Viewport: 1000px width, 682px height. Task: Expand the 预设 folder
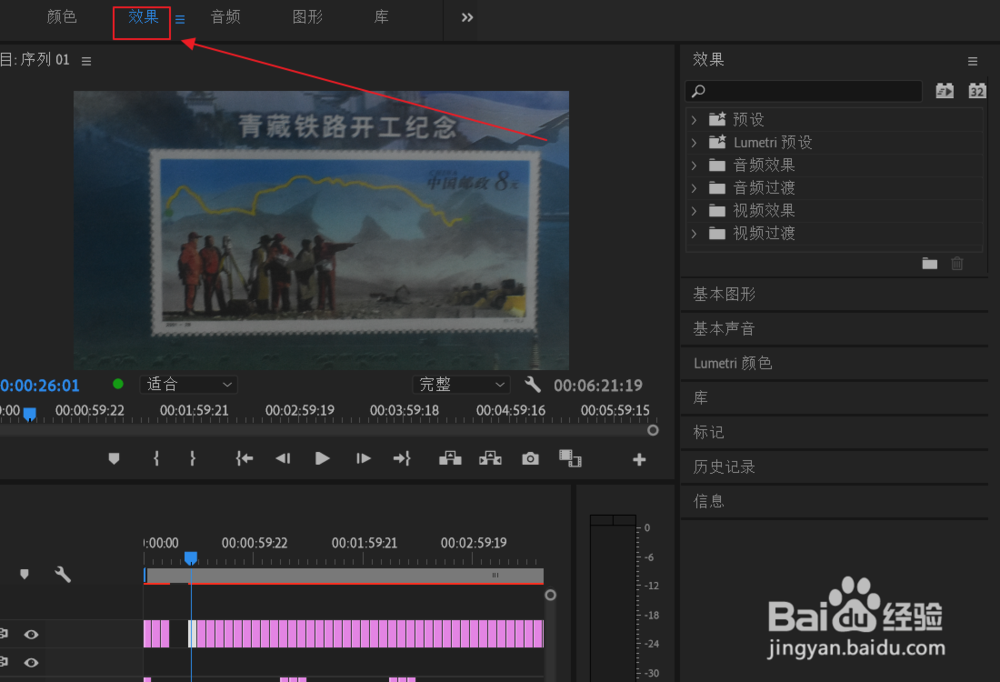pyautogui.click(x=695, y=119)
